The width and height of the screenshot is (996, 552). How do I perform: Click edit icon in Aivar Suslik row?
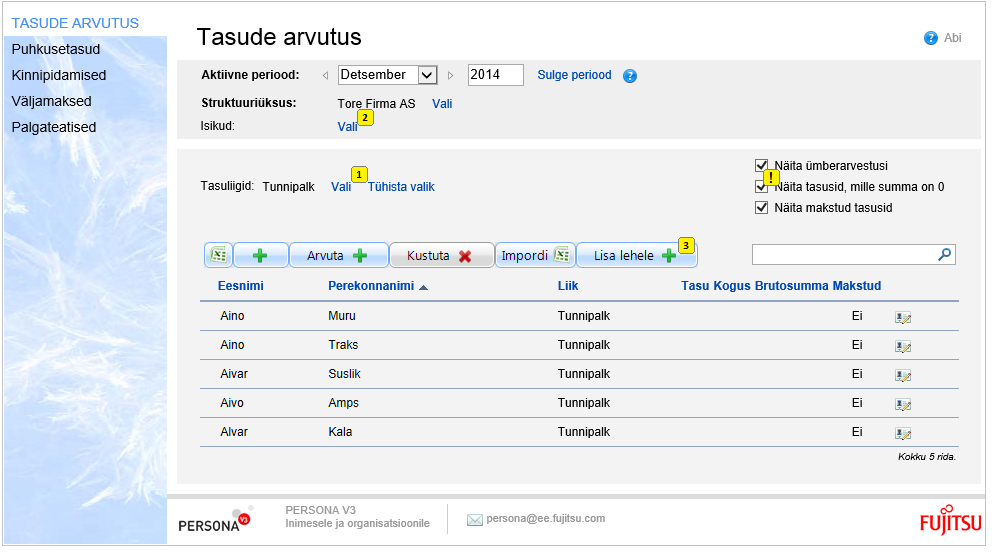click(x=903, y=375)
